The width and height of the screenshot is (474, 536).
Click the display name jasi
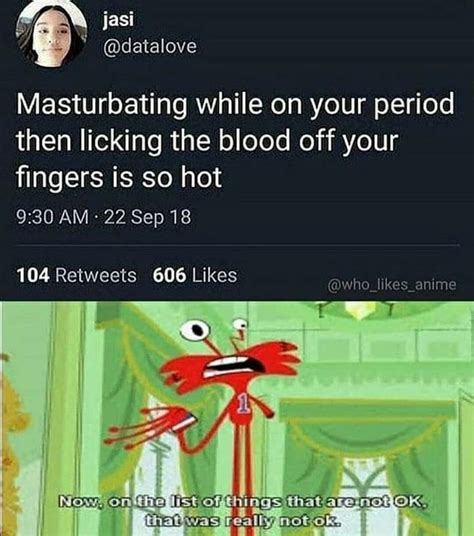pos(118,20)
